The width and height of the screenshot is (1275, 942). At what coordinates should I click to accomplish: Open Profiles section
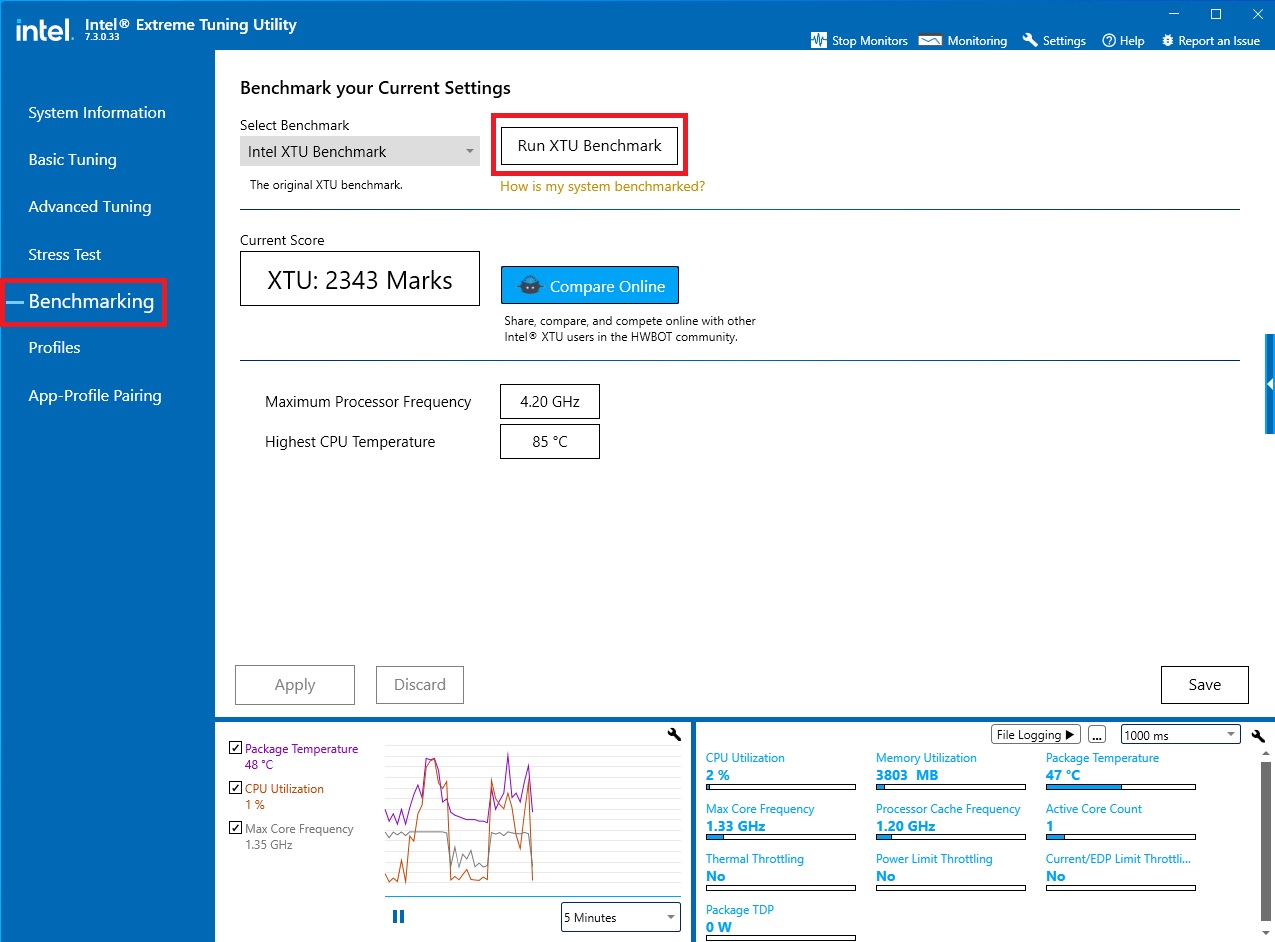54,348
